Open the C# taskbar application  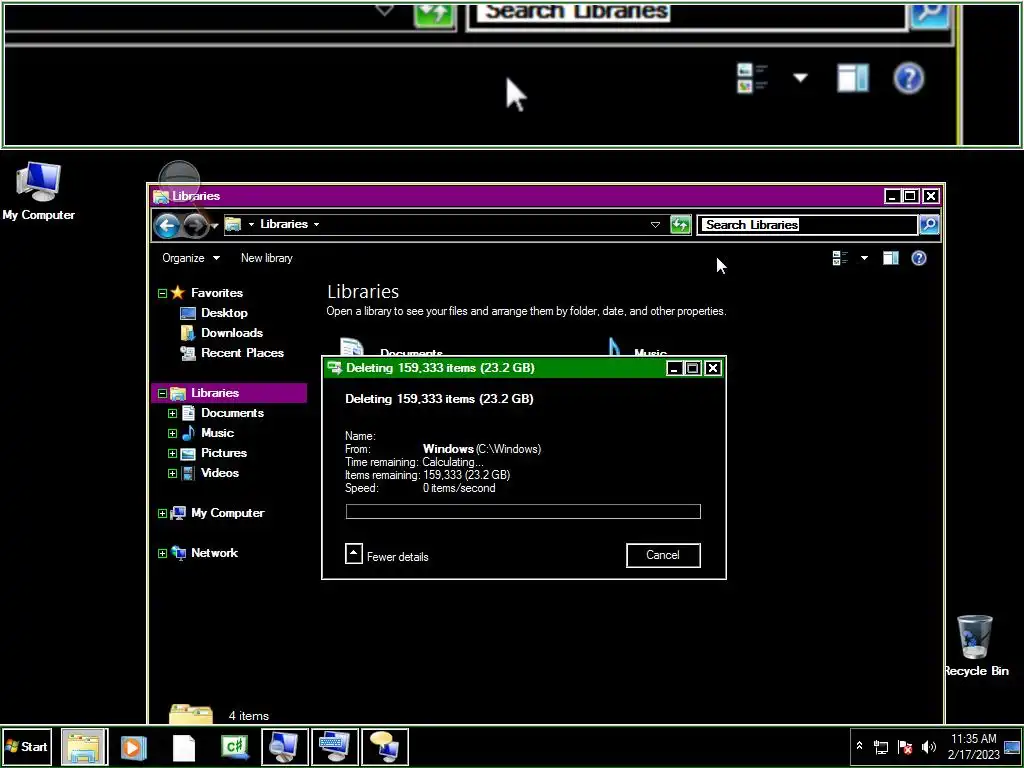pyautogui.click(x=234, y=747)
